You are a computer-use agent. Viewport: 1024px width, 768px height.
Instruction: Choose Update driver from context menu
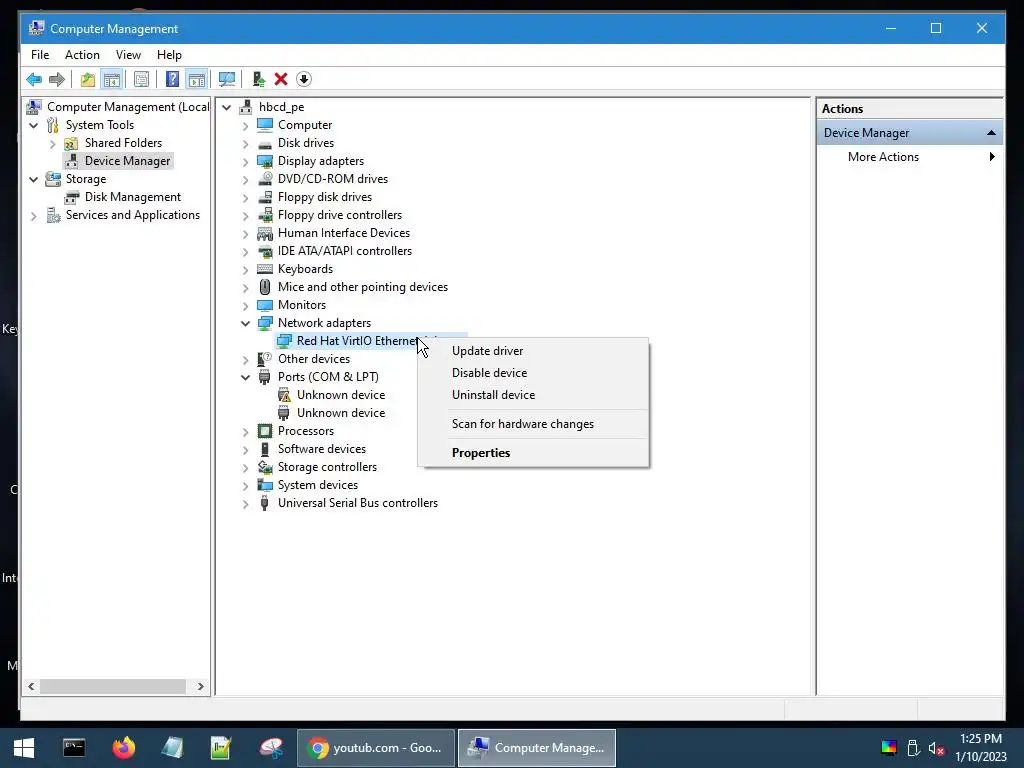tap(533, 351)
